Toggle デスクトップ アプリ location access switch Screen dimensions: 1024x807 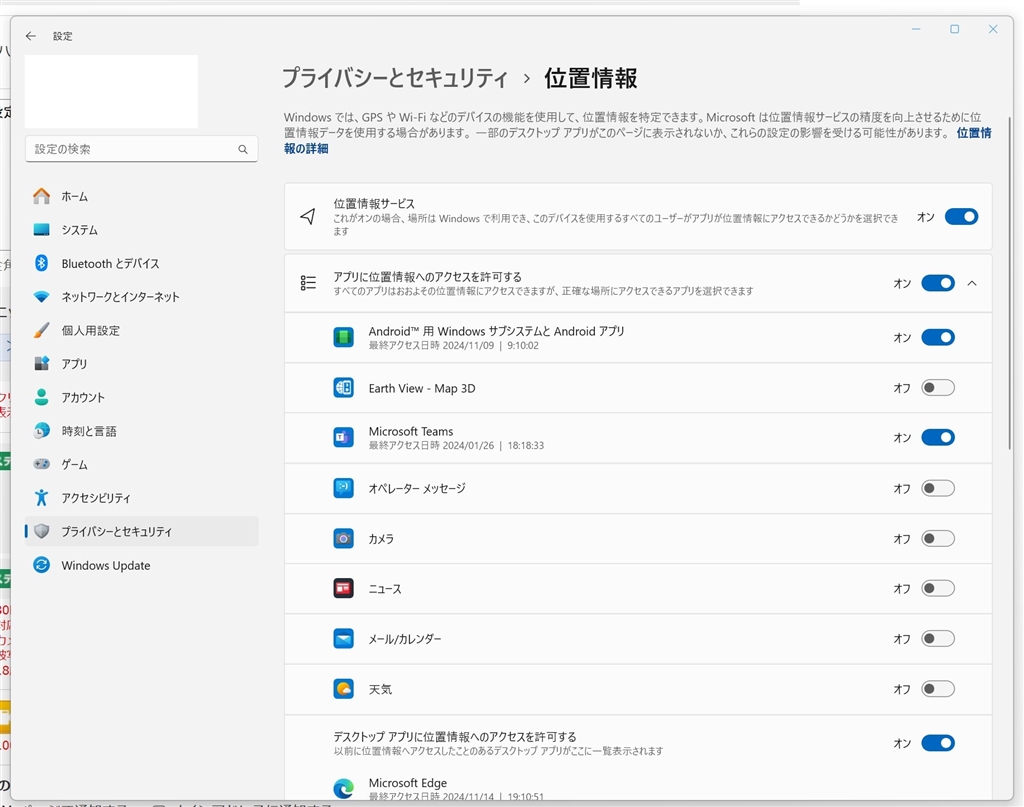pos(938,743)
